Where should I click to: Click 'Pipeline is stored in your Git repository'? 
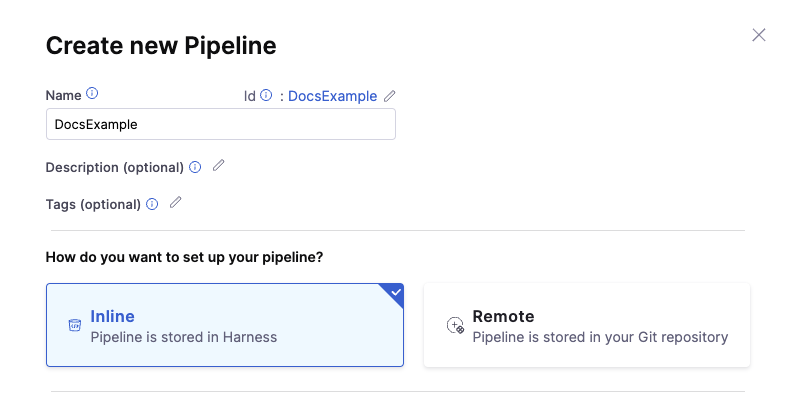click(600, 337)
